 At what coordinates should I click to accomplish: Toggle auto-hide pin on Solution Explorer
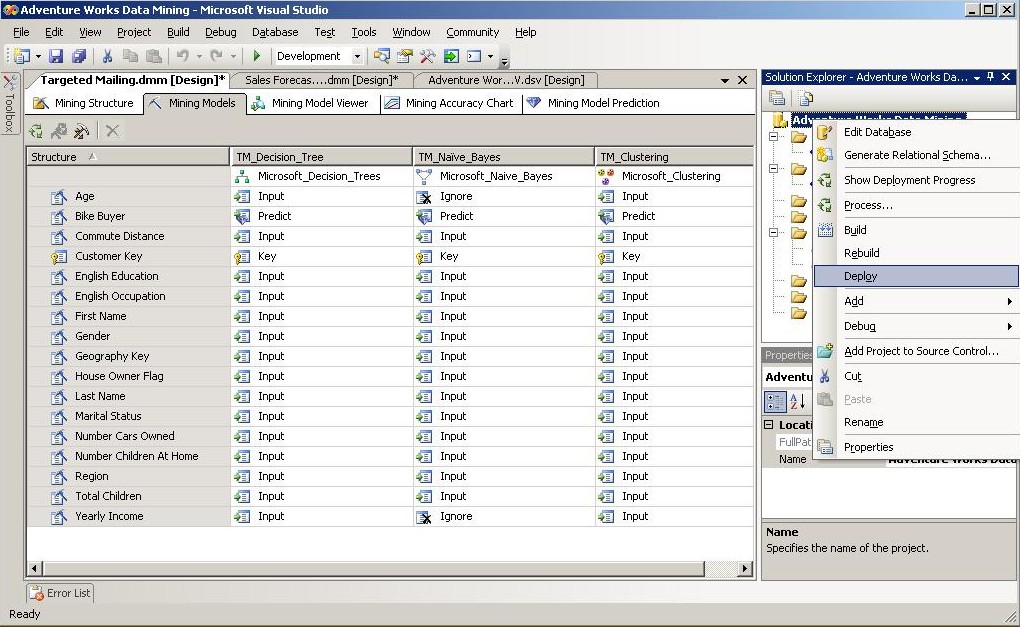(x=991, y=77)
